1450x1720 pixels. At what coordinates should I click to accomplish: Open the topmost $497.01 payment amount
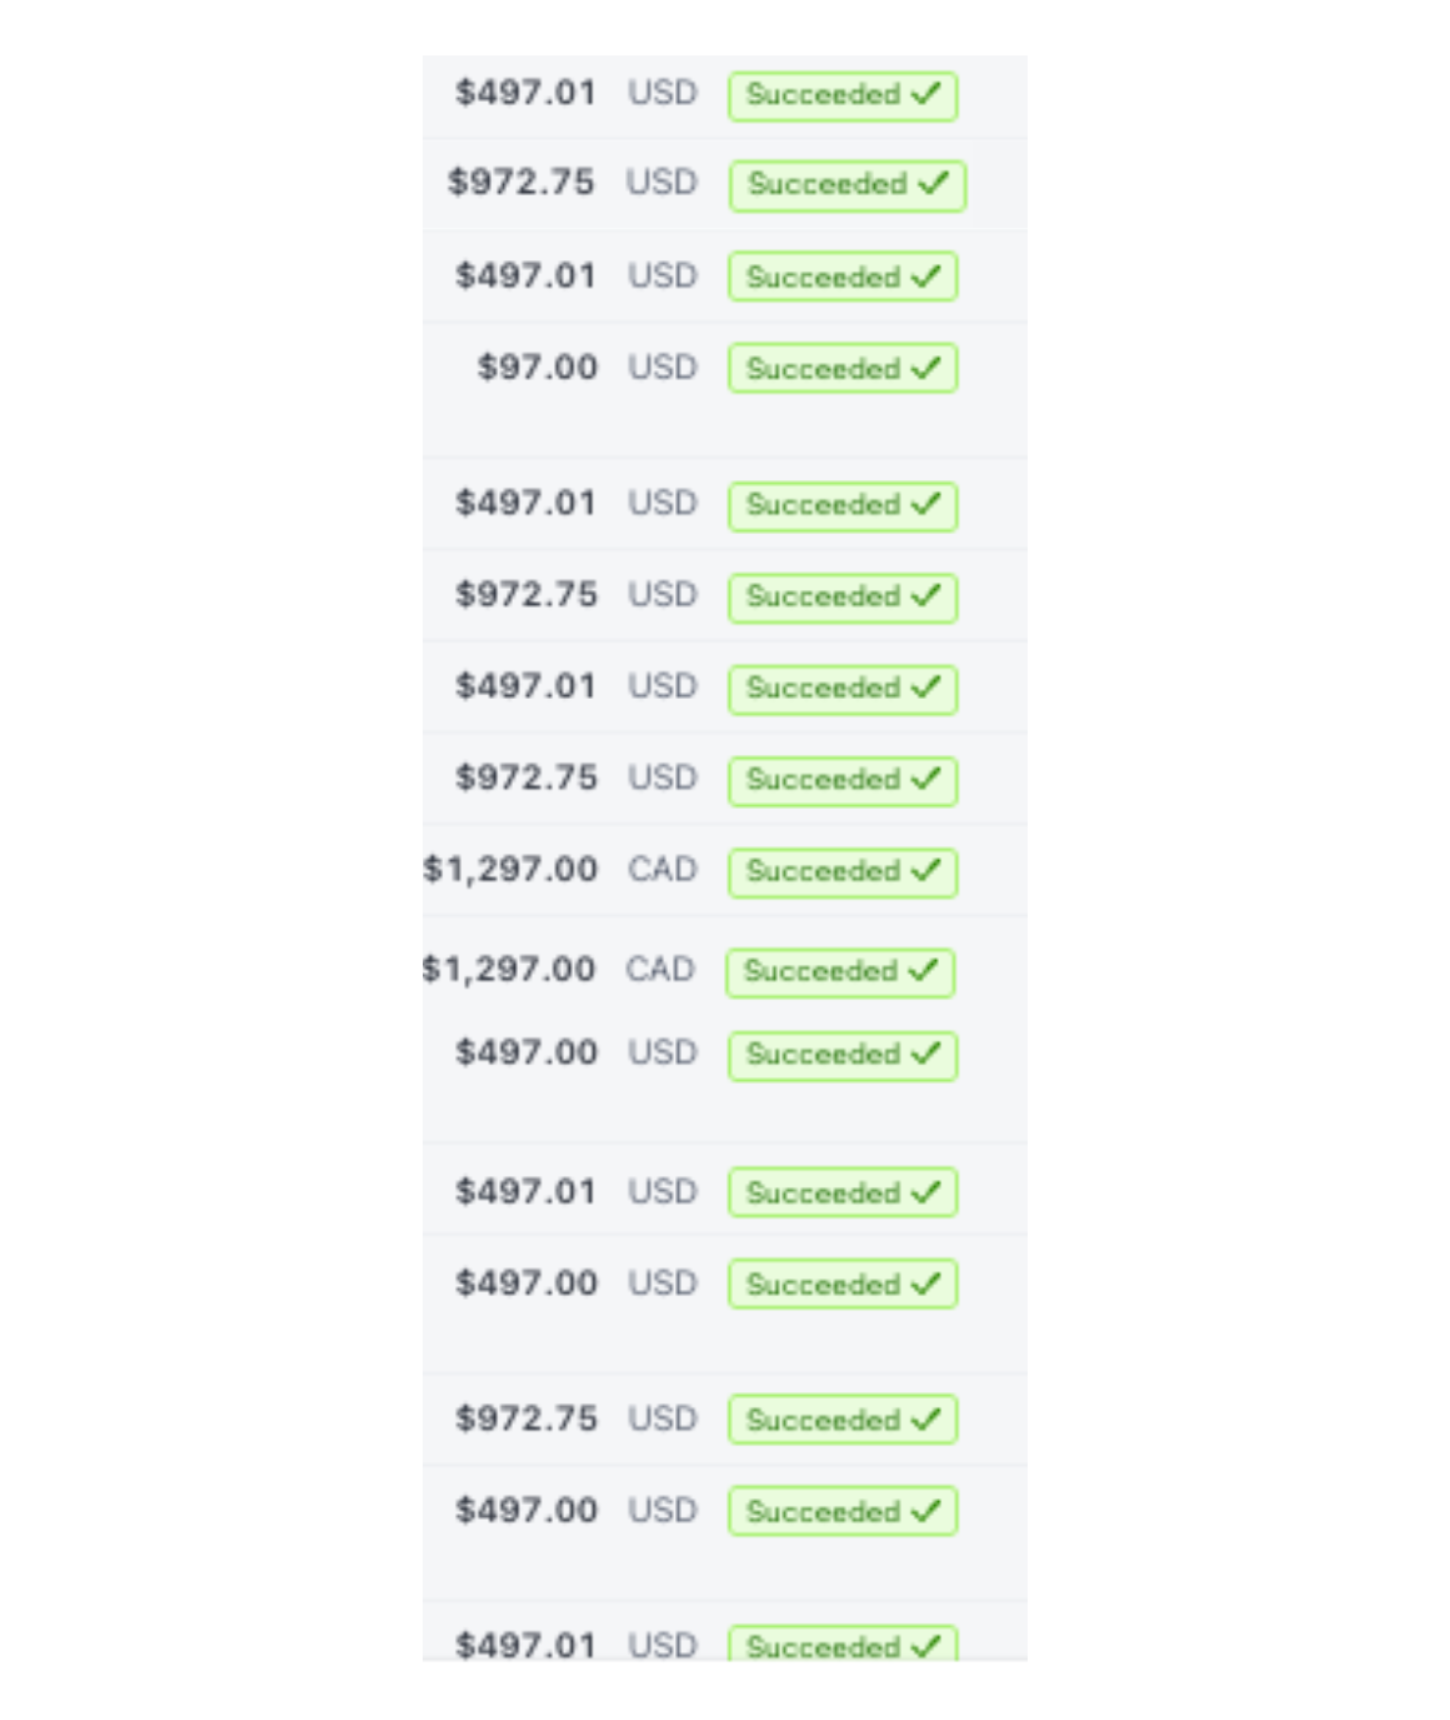coord(525,93)
